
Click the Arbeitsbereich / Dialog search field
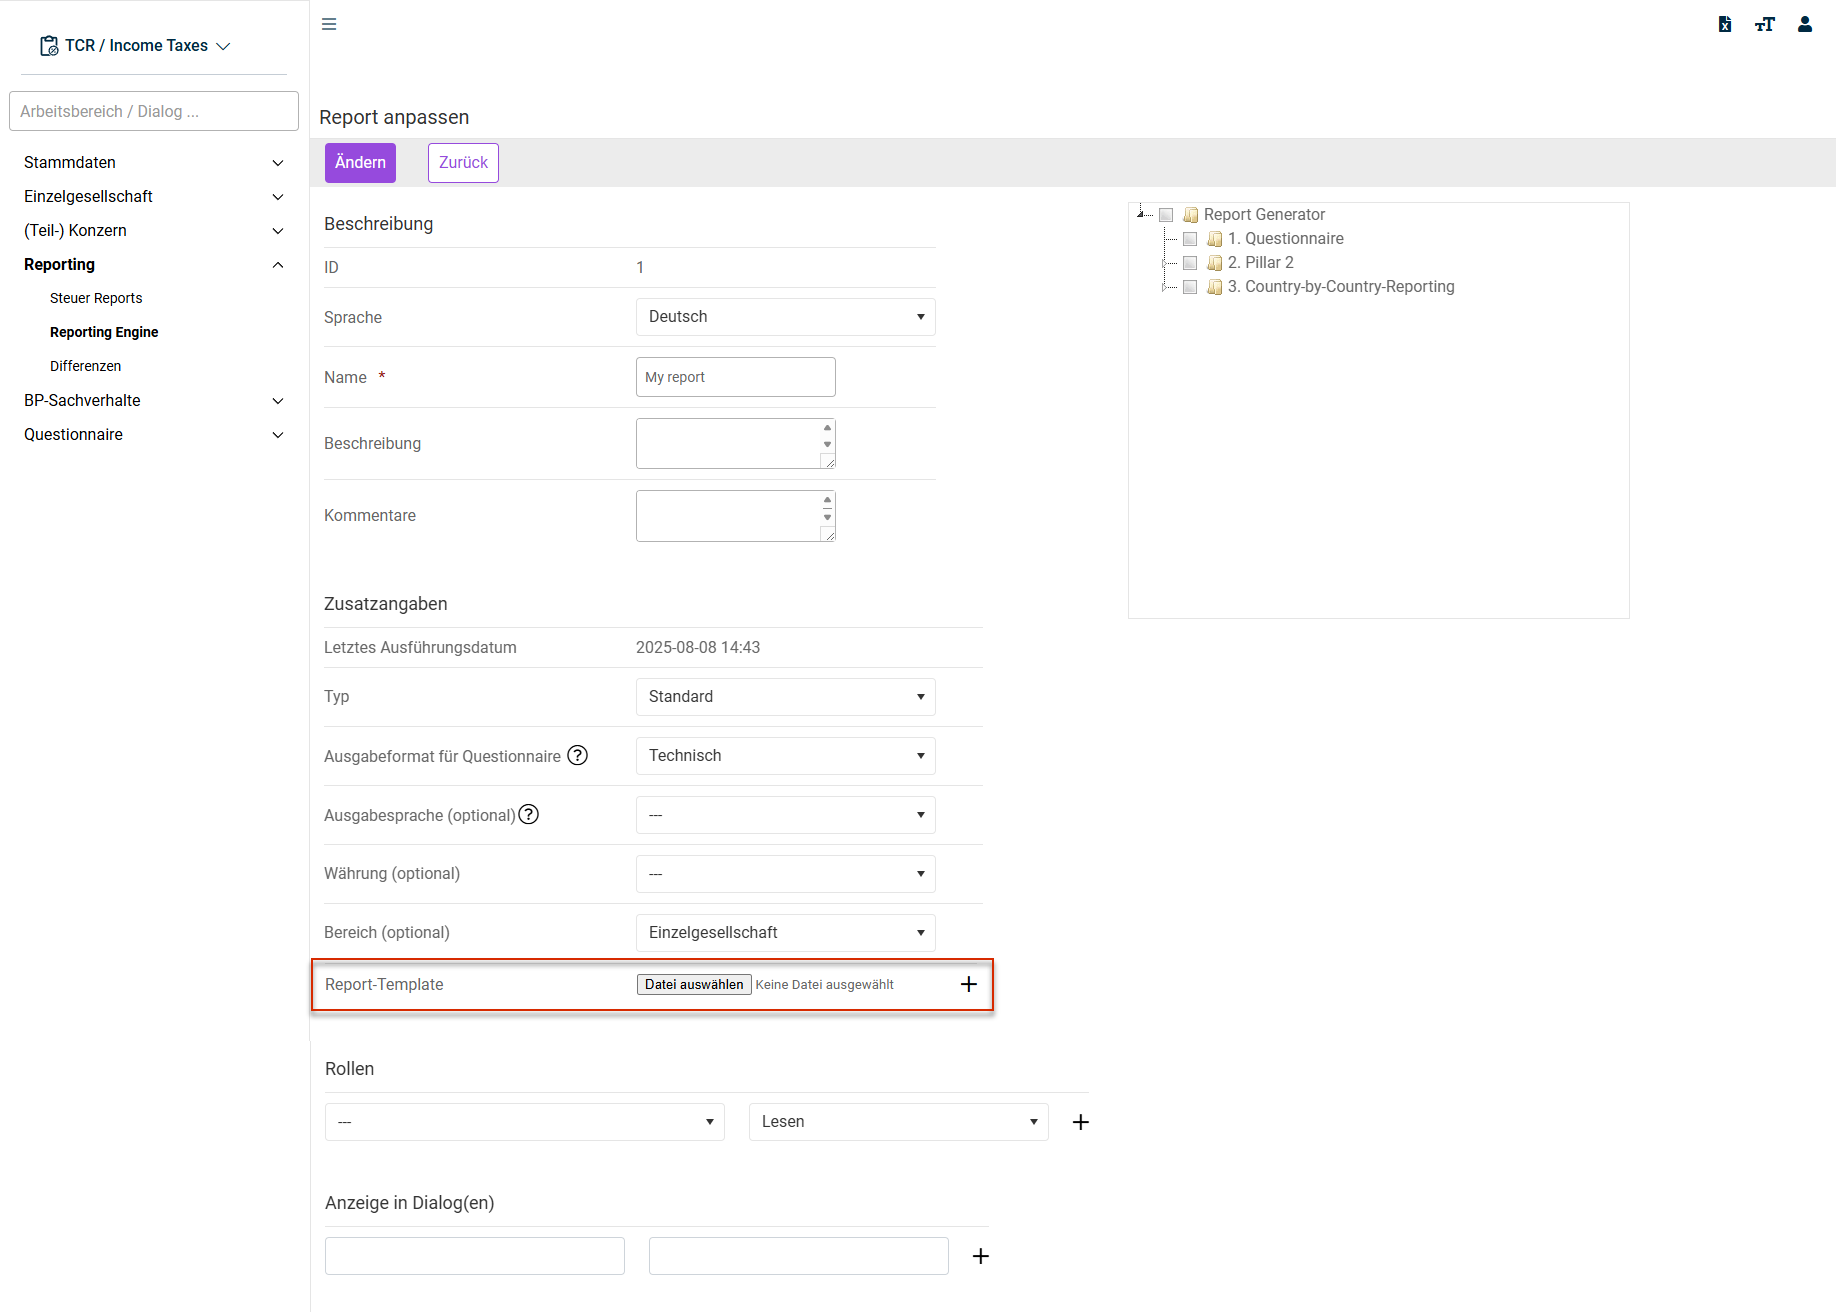(154, 111)
